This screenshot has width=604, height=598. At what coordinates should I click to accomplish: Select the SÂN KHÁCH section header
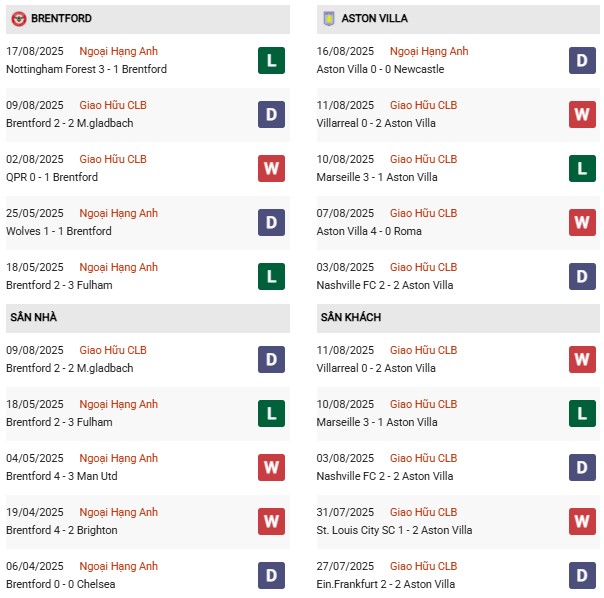click(351, 317)
